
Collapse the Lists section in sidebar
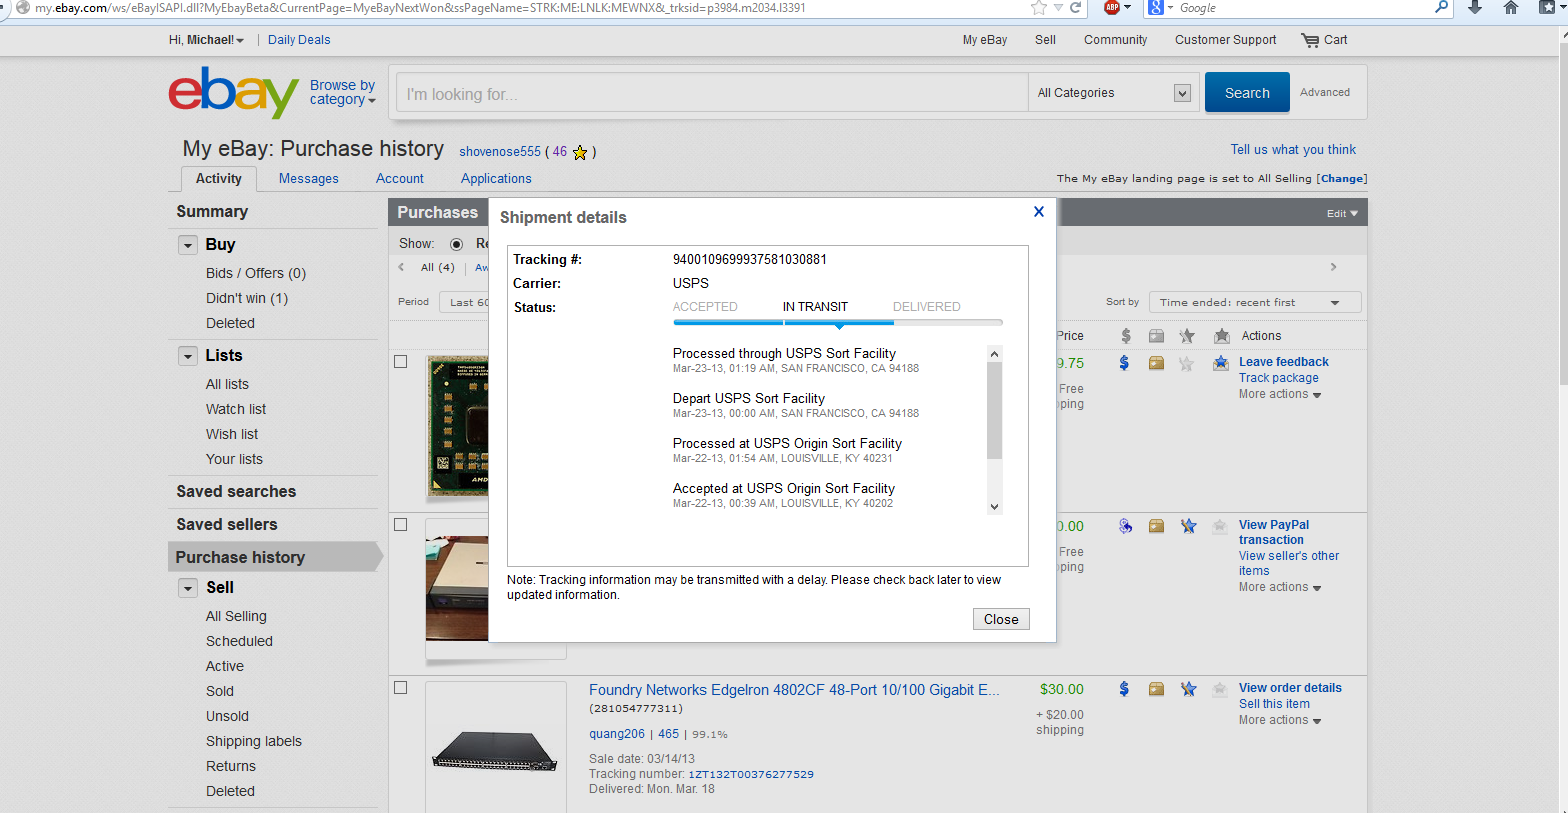point(188,356)
